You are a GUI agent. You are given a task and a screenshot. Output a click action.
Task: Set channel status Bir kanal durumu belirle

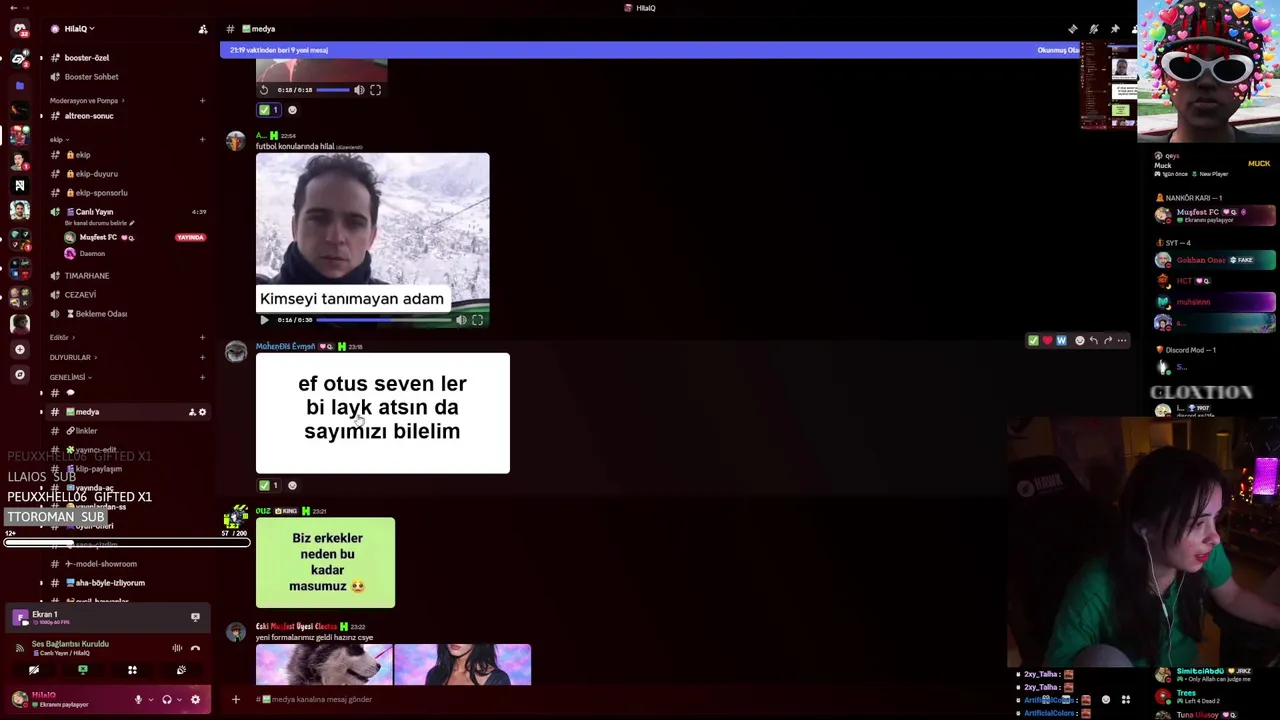(98, 223)
